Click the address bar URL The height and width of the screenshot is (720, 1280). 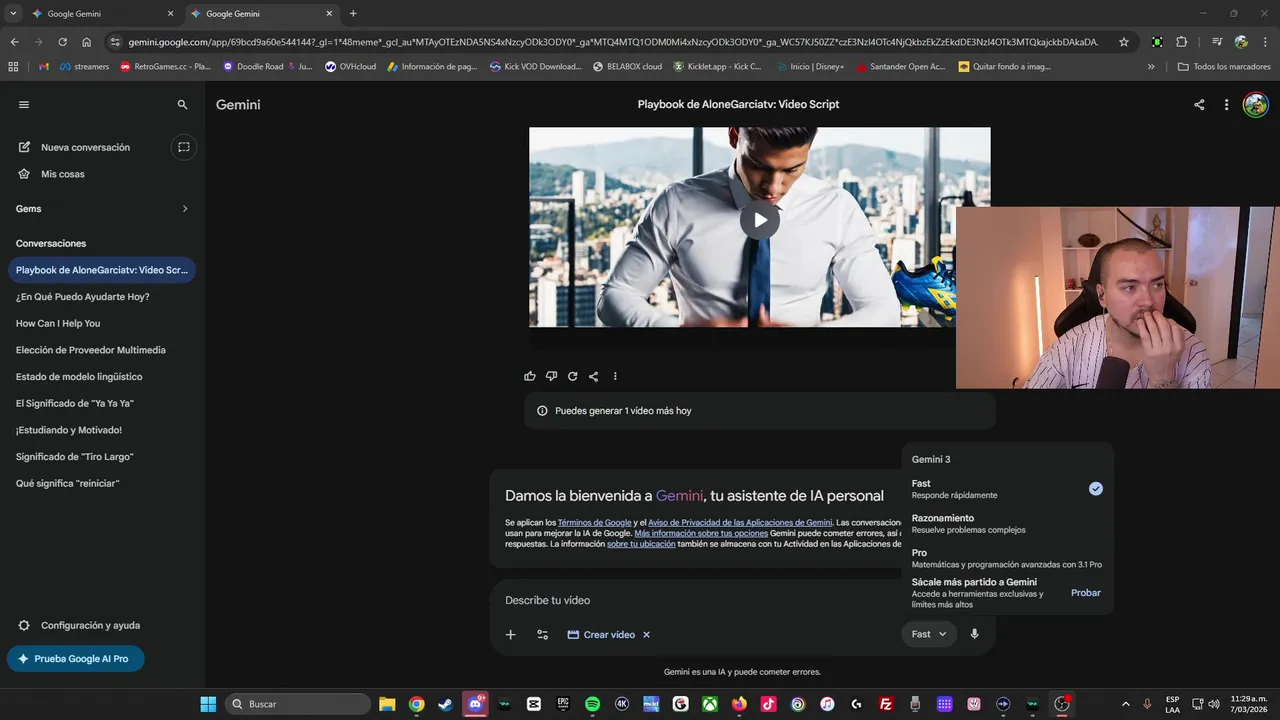(x=613, y=42)
